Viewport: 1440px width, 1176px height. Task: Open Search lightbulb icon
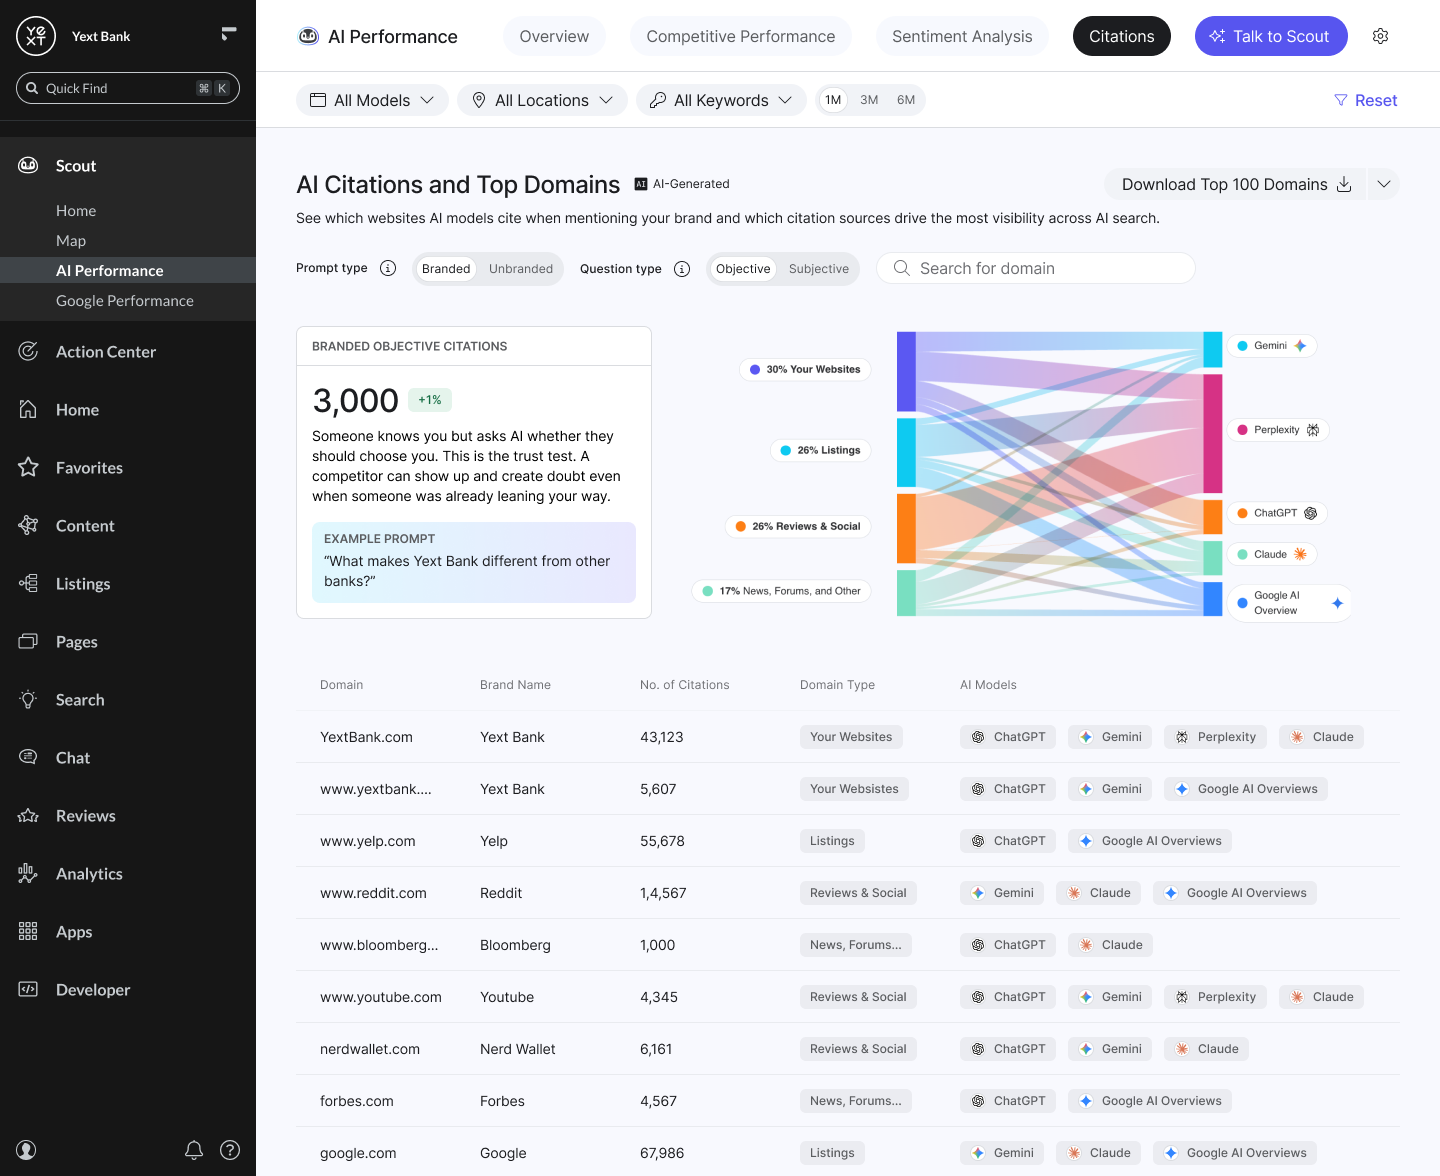[x=28, y=700]
